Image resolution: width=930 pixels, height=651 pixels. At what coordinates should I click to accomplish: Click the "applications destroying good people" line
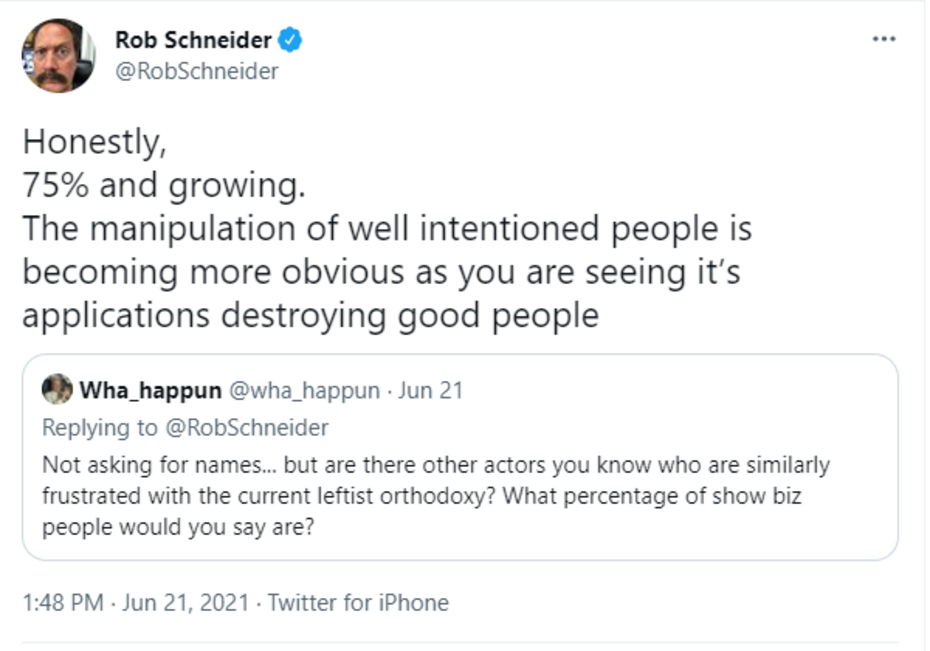pos(310,315)
